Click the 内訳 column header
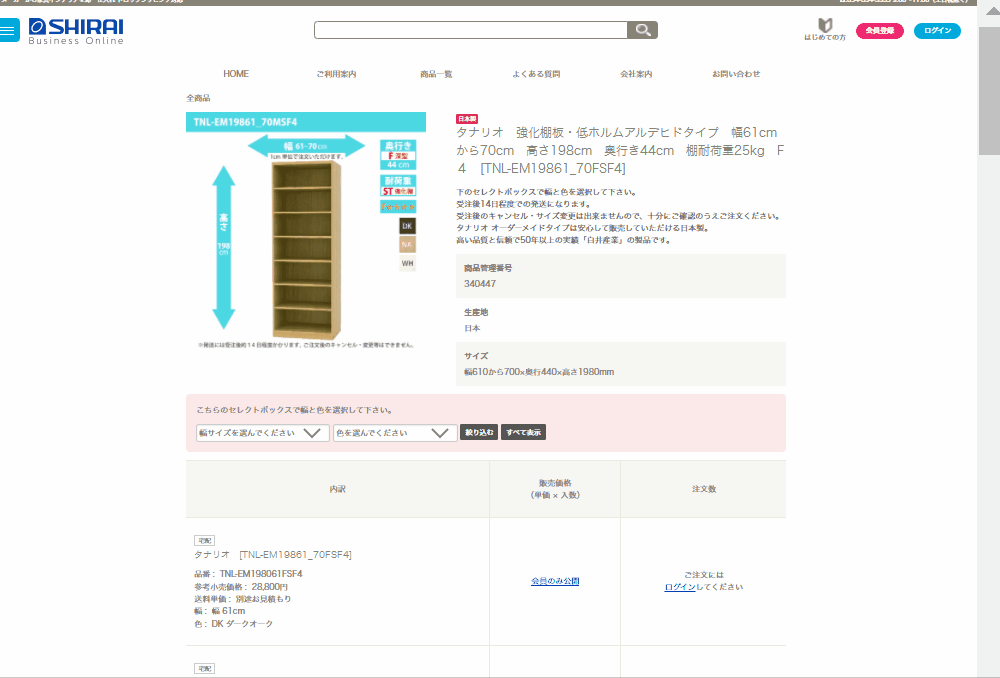This screenshot has width=1000, height=678. coord(337,489)
